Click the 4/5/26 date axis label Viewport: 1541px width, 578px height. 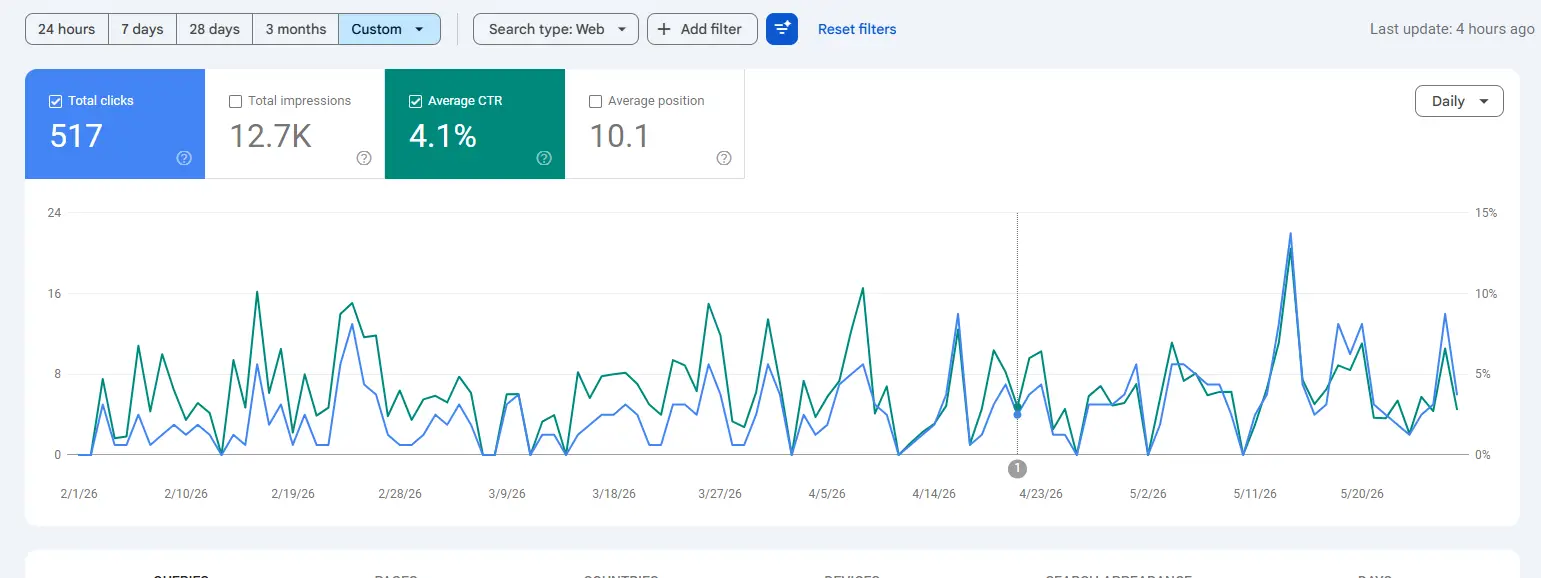click(x=827, y=494)
